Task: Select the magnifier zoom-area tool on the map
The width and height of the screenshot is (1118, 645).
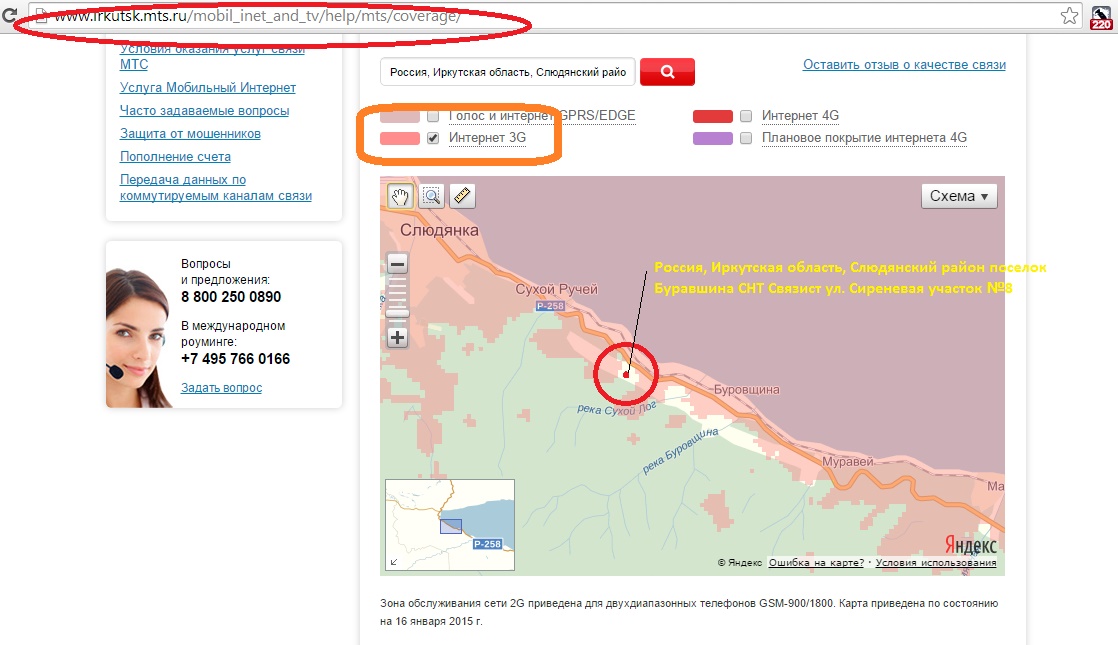Action: point(431,196)
